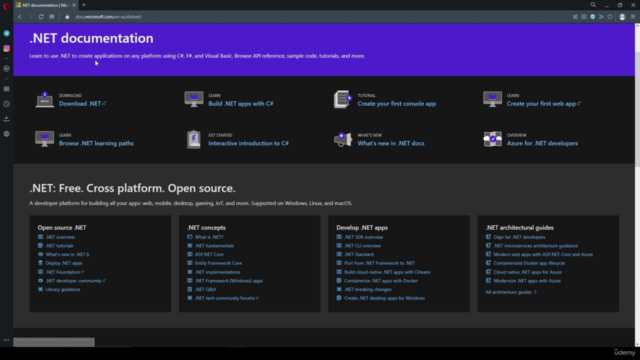Open the .NET Foundation link

pos(64,272)
